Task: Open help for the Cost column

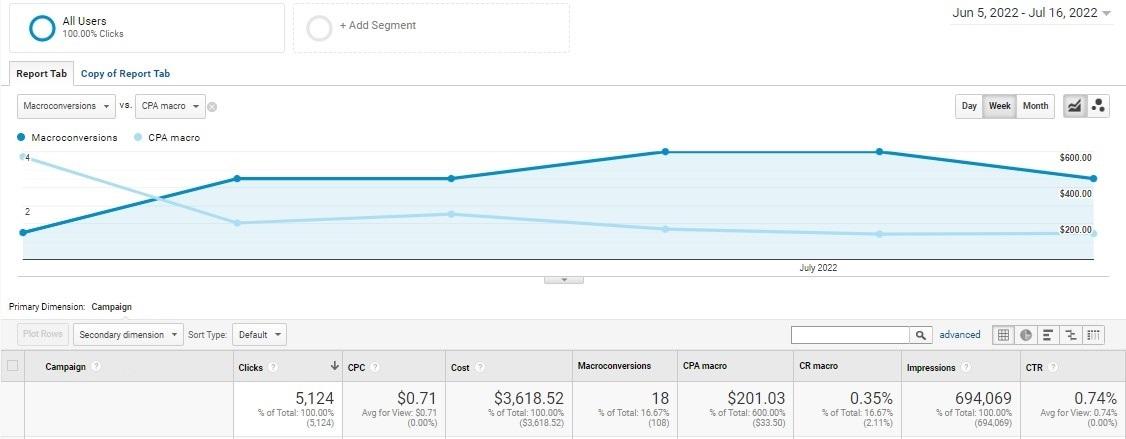Action: tap(480, 367)
